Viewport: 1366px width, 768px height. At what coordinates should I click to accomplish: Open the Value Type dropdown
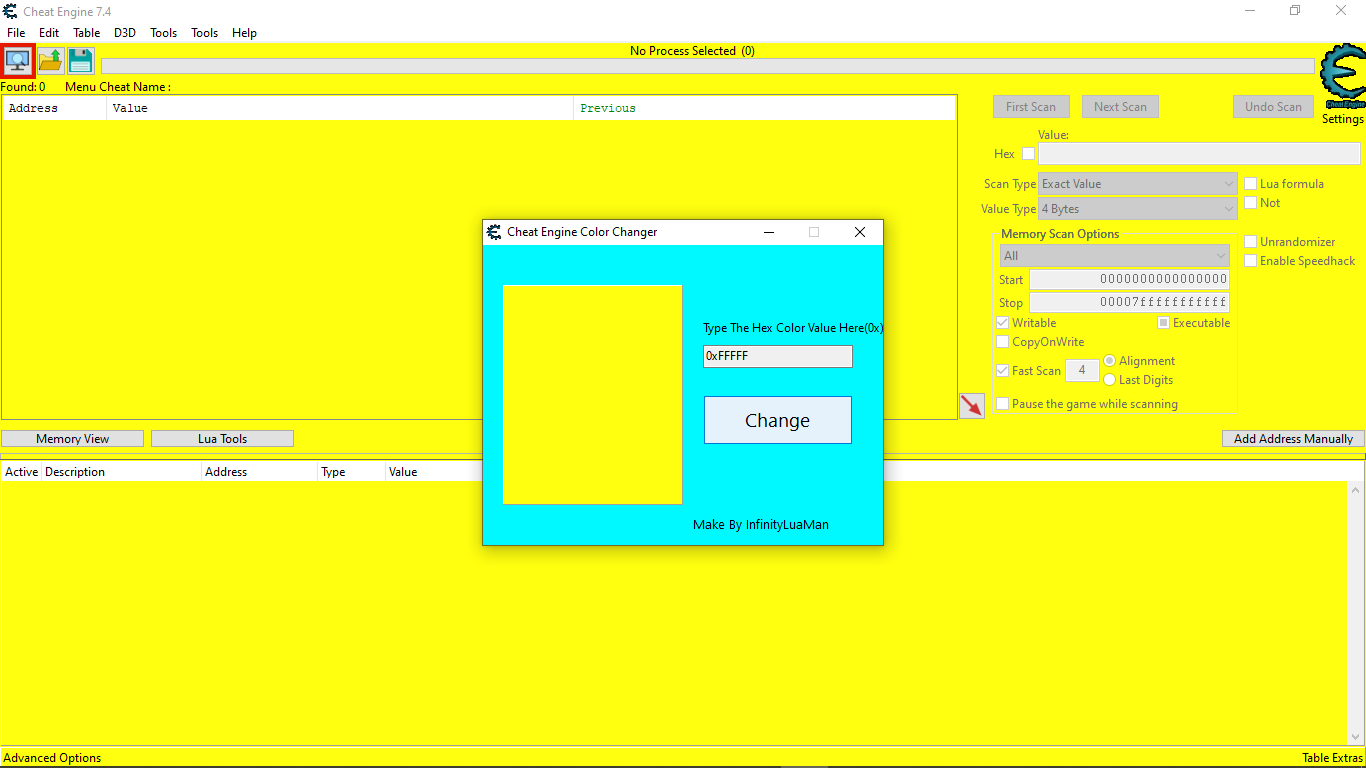1138,209
